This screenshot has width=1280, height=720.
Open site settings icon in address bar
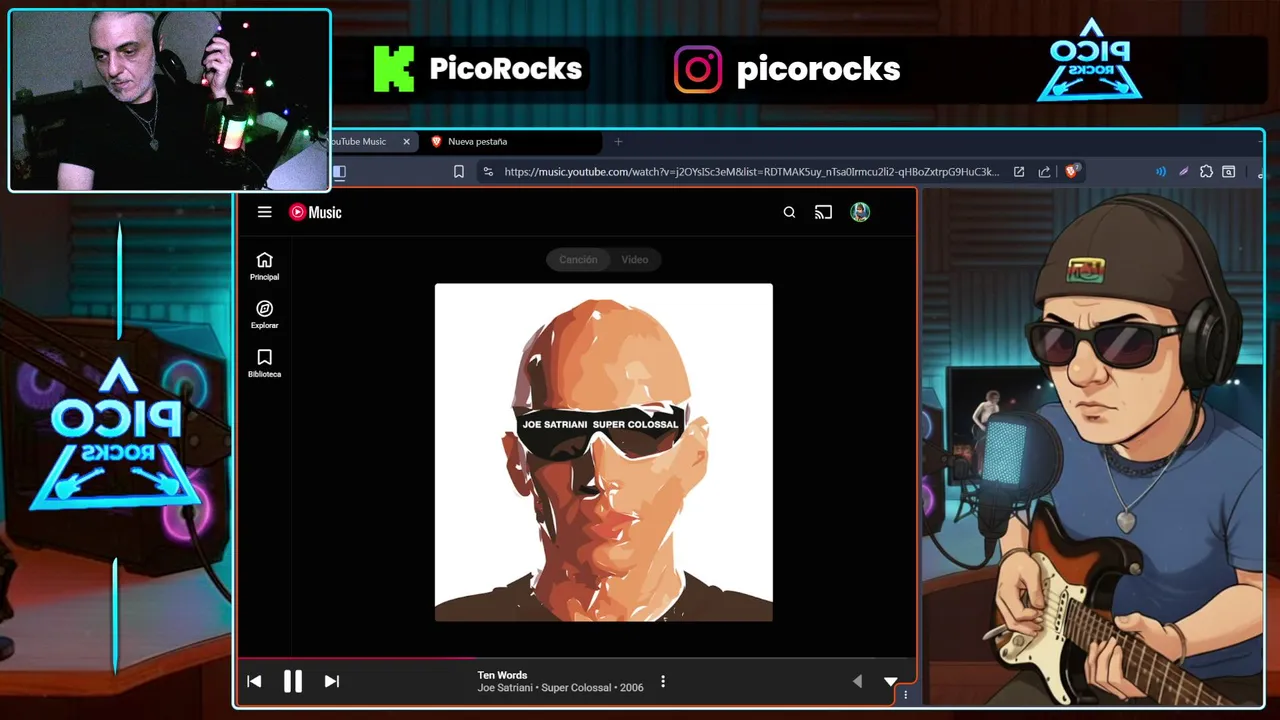click(488, 172)
